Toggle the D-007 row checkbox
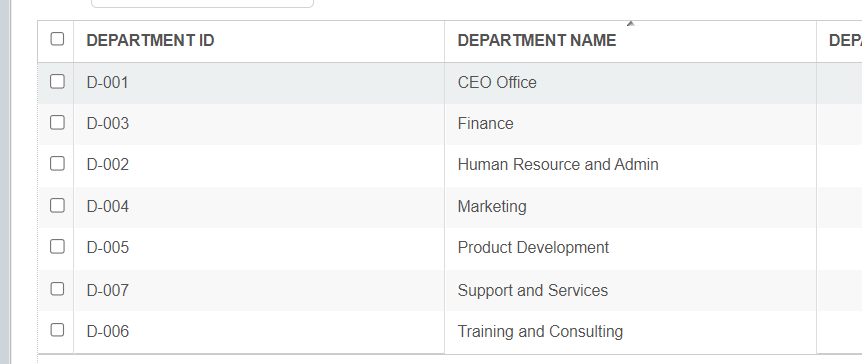Screen dimensions: 862x364 [x=57, y=289]
